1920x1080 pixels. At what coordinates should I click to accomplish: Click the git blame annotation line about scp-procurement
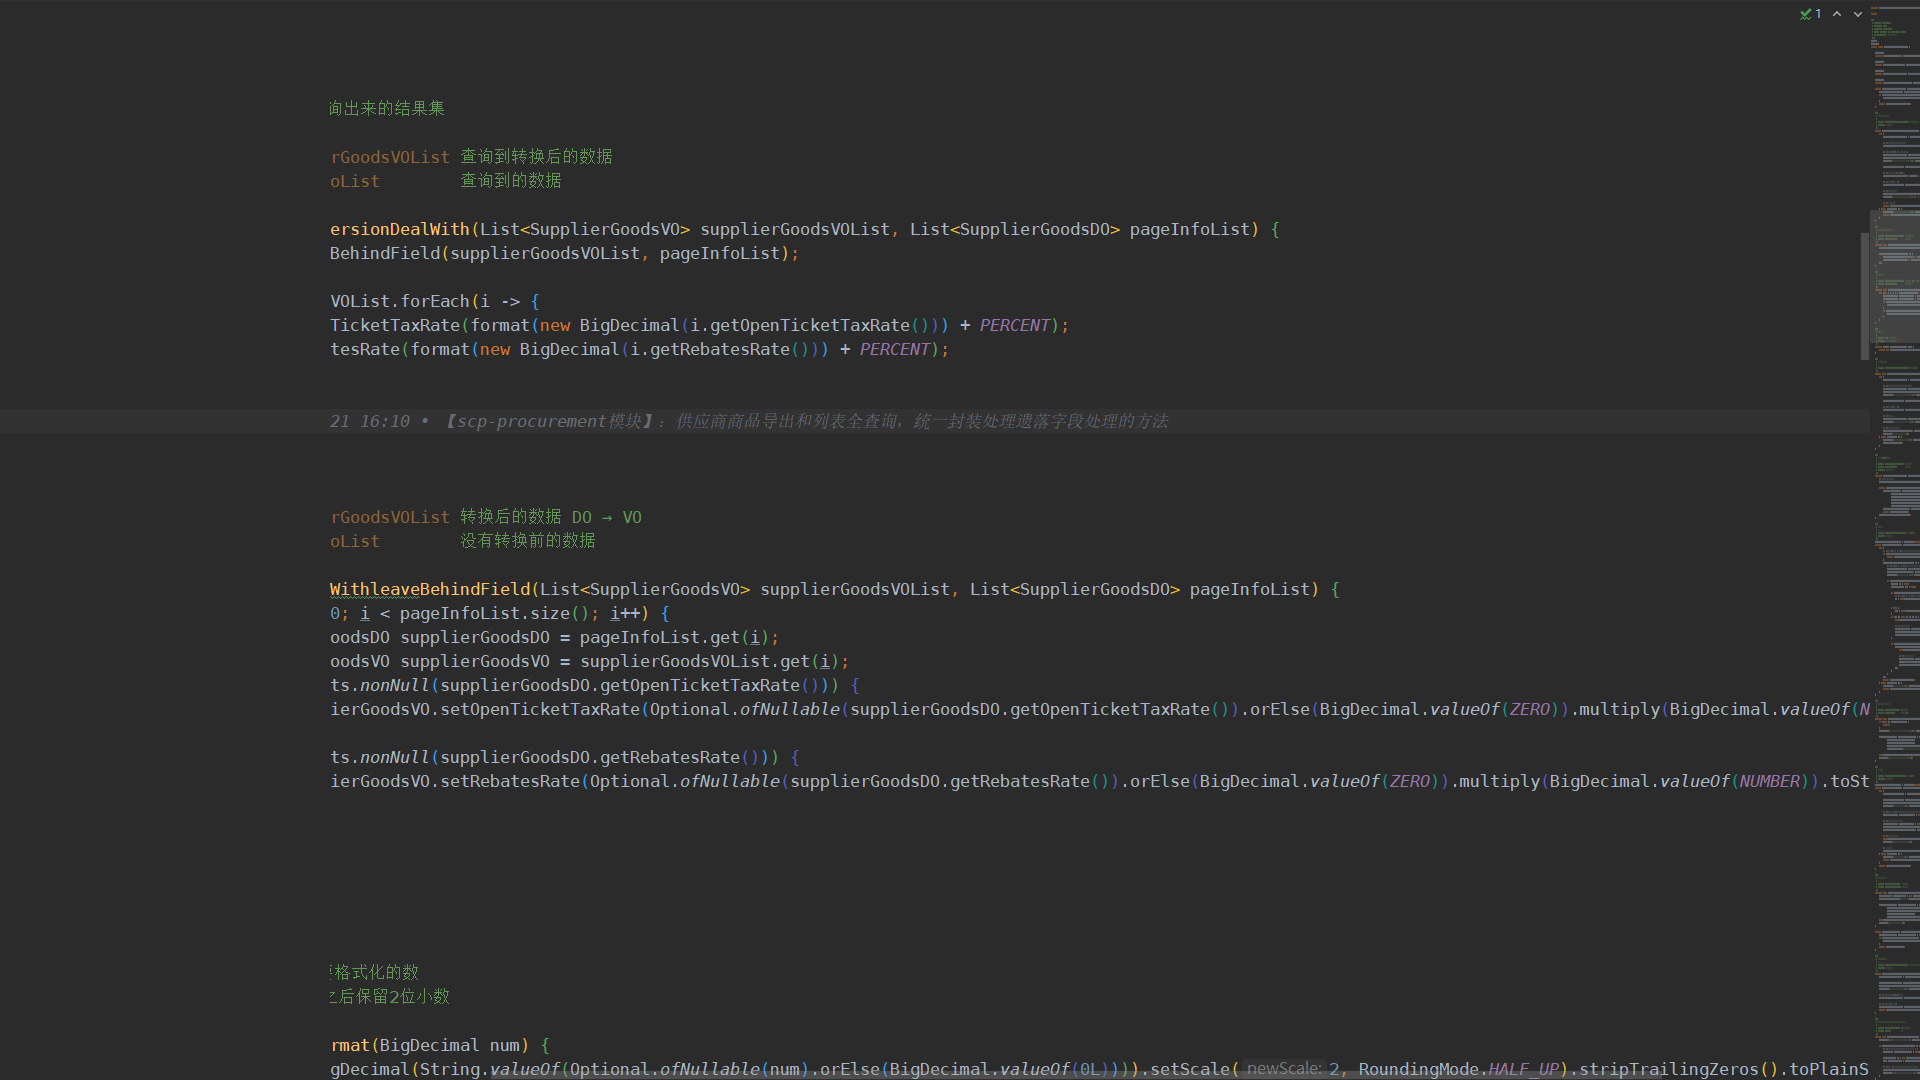[749, 421]
